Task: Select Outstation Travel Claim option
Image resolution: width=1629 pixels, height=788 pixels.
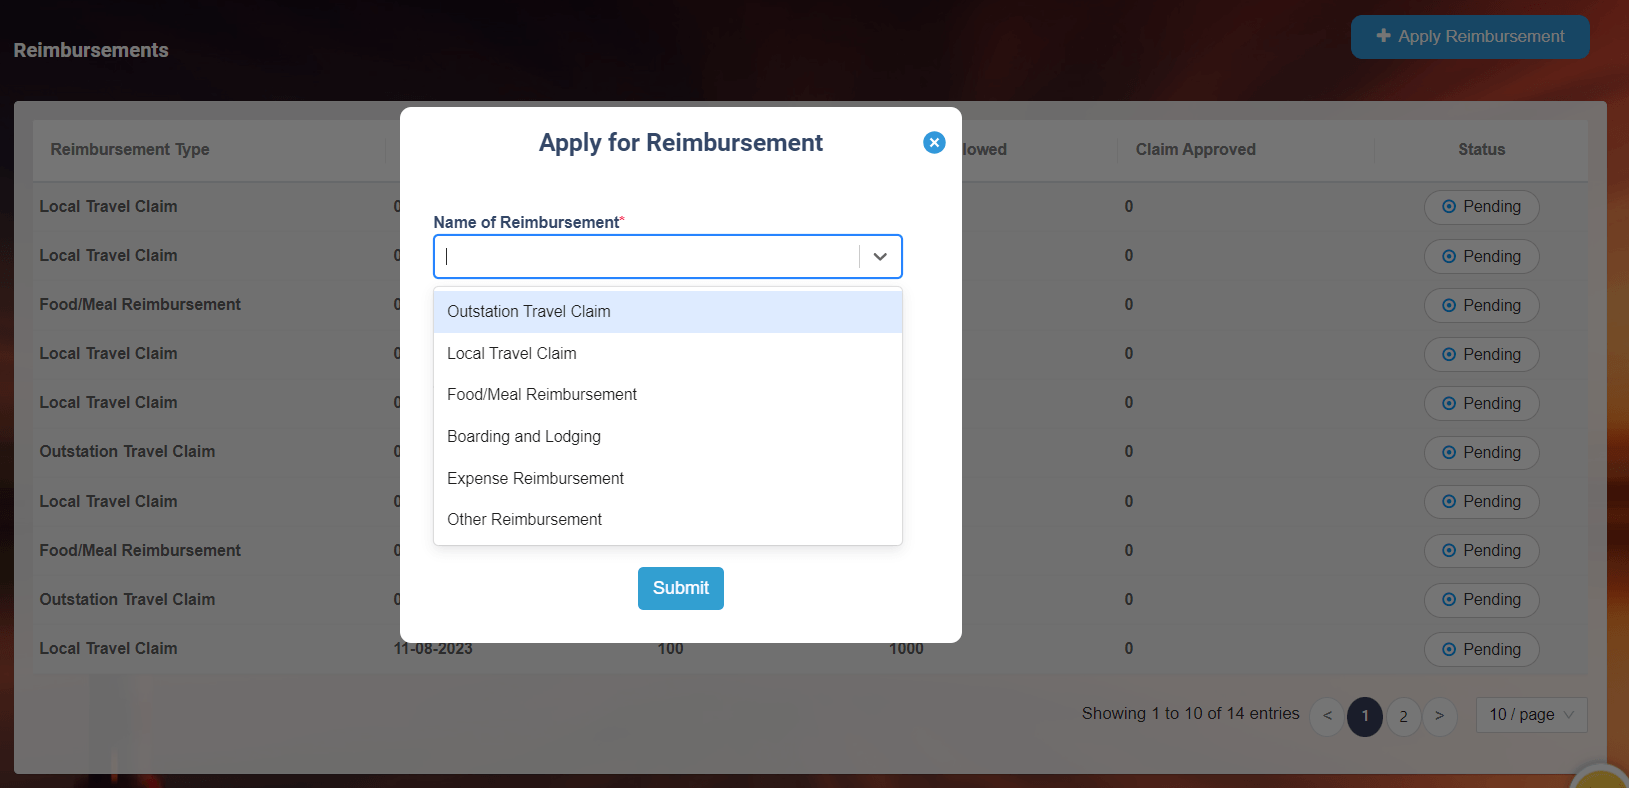Action: pos(528,312)
